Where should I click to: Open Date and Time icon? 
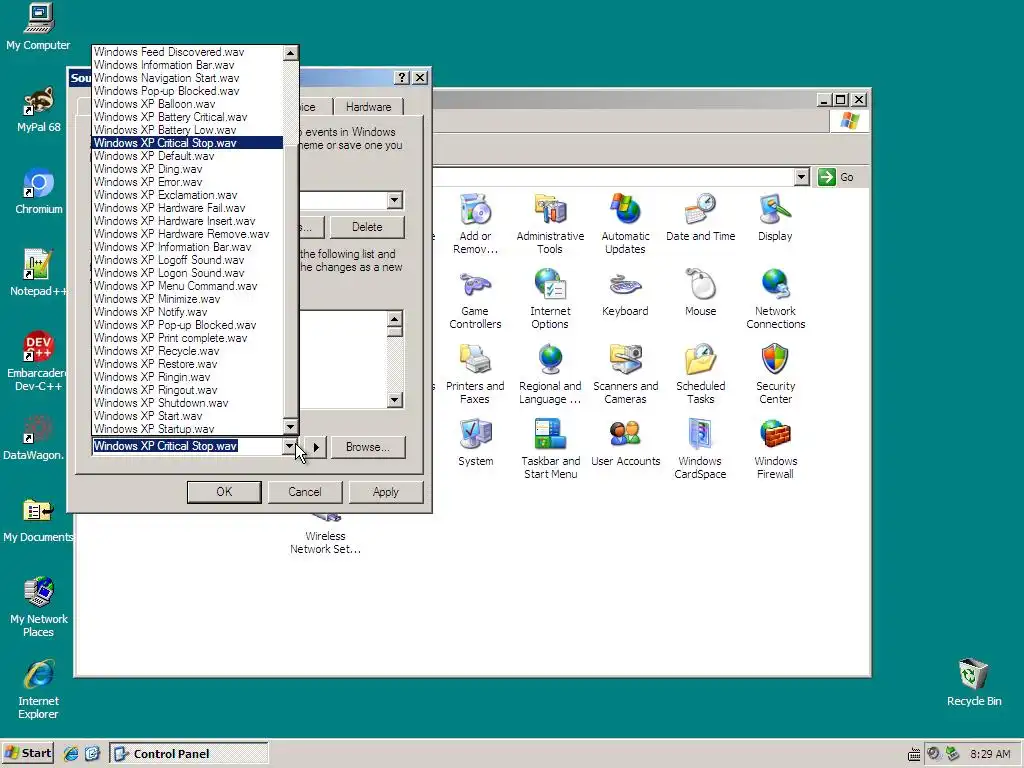click(700, 217)
